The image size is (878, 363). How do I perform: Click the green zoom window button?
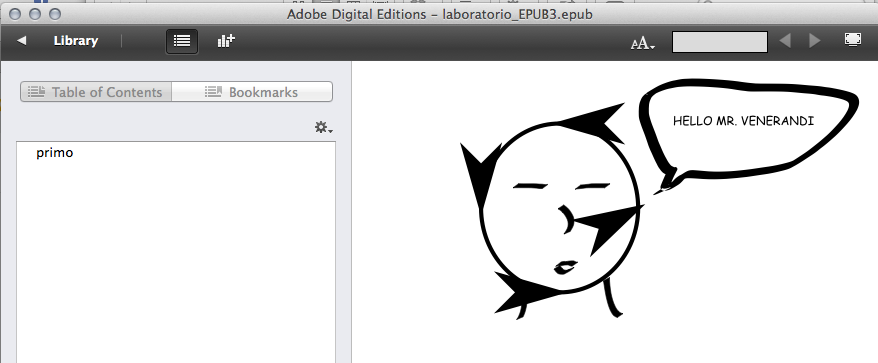tap(54, 13)
